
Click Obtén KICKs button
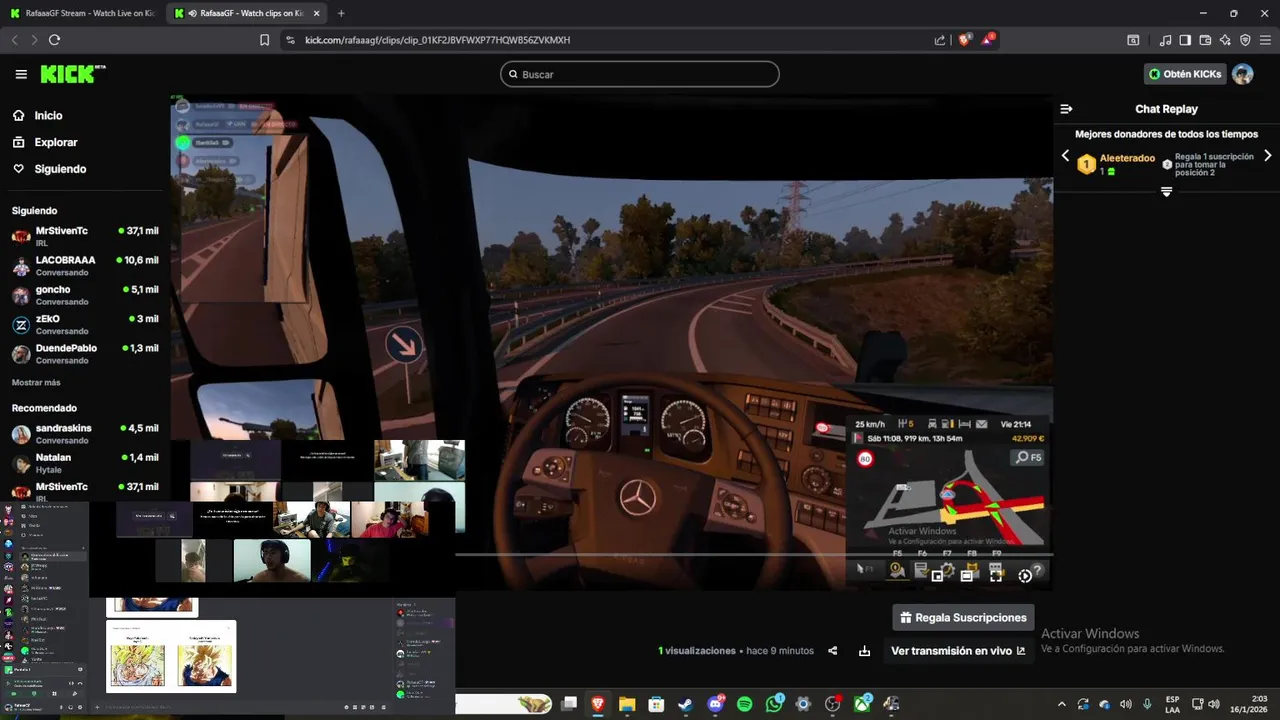1185,74
